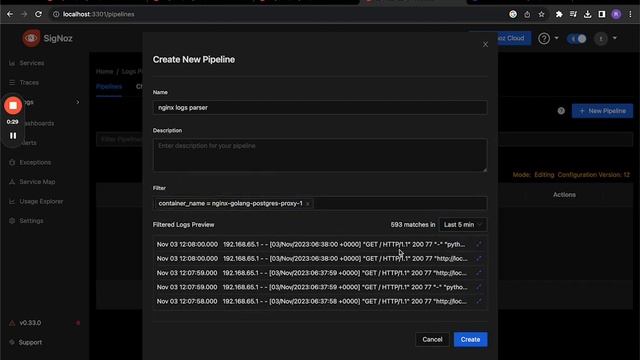
Task: Bookmark the page with the star icon
Action: point(541,14)
